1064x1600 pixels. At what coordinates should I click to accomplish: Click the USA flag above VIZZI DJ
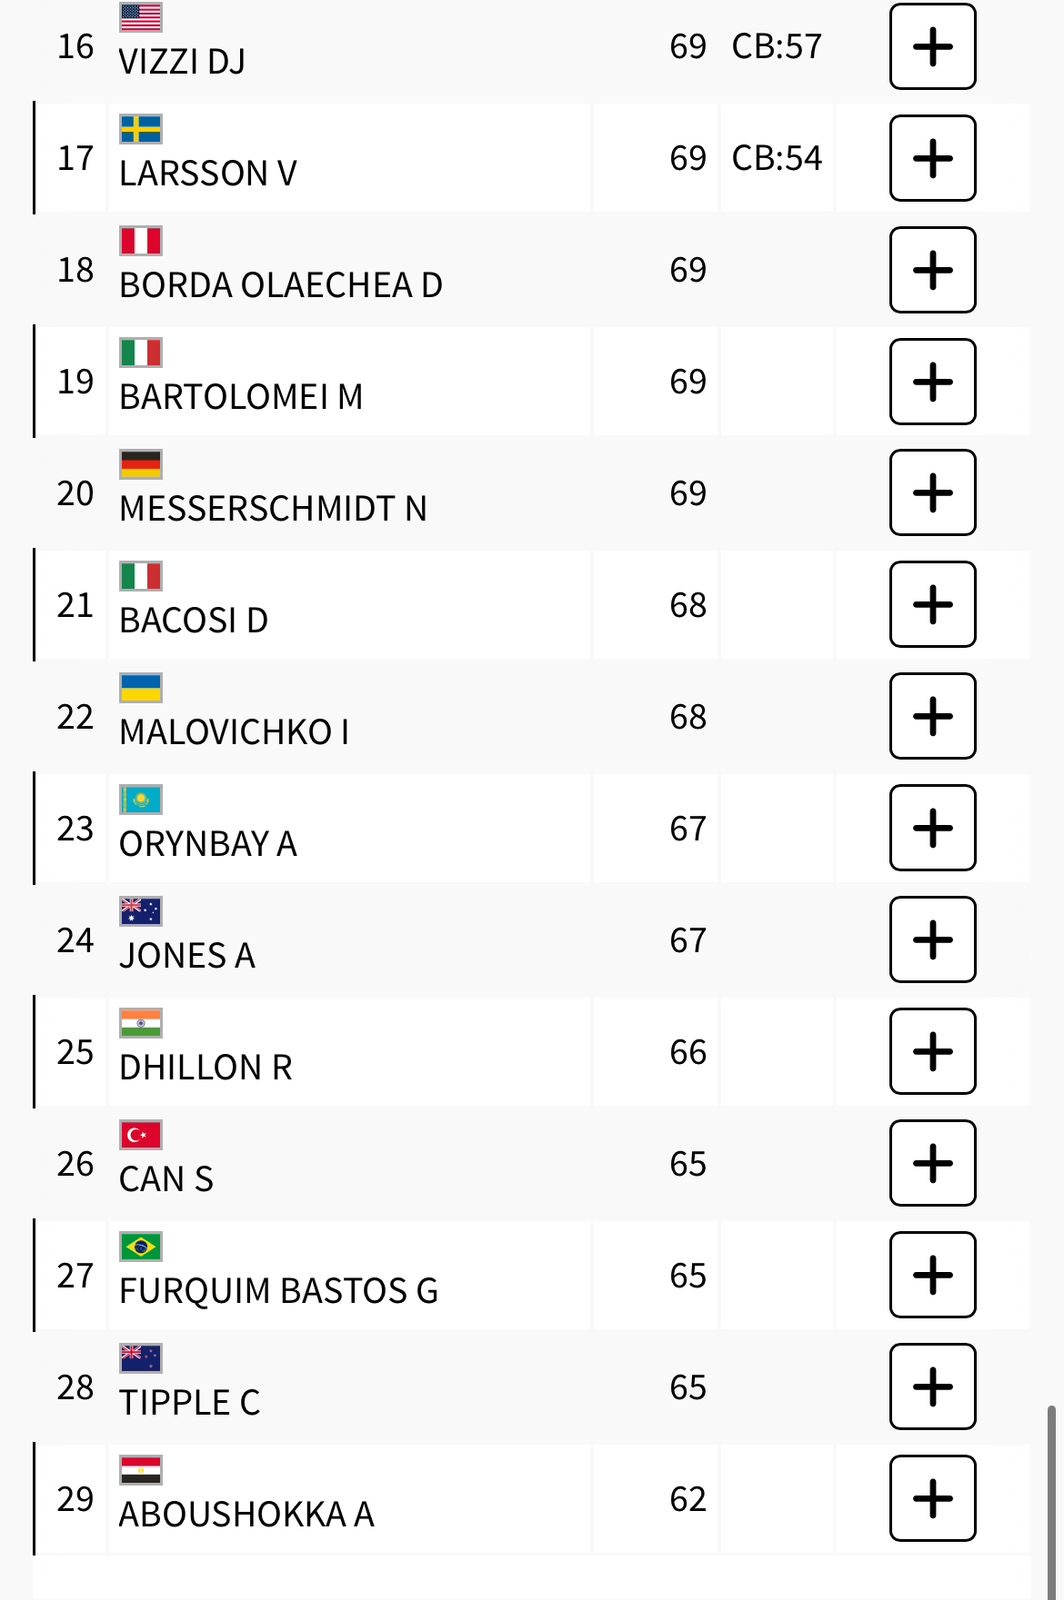[x=140, y=17]
